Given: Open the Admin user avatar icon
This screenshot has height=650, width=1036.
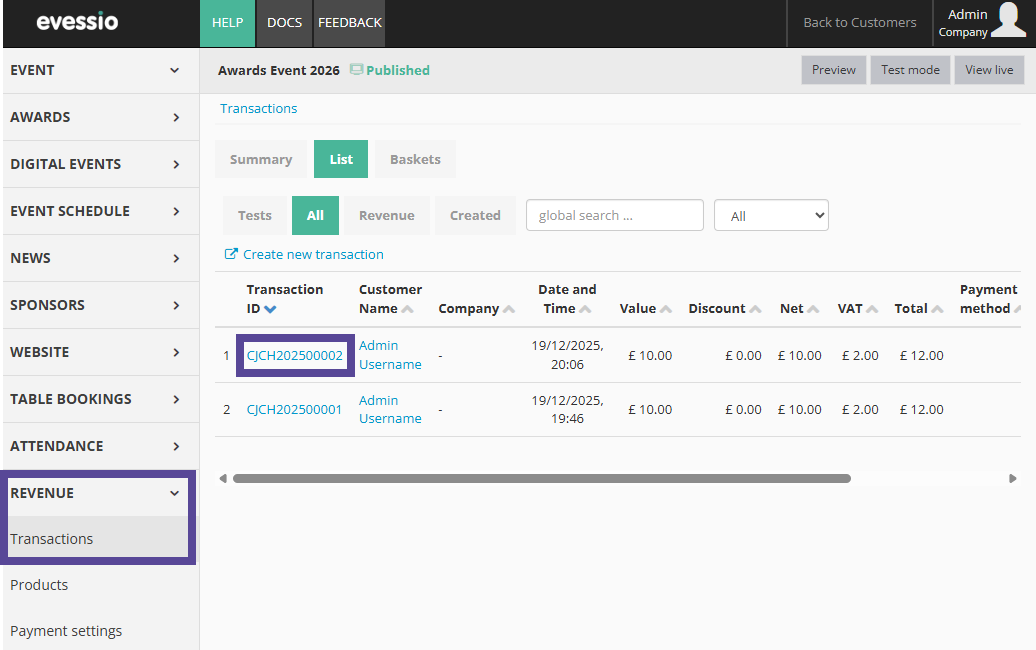Looking at the screenshot, I should tap(1008, 20).
